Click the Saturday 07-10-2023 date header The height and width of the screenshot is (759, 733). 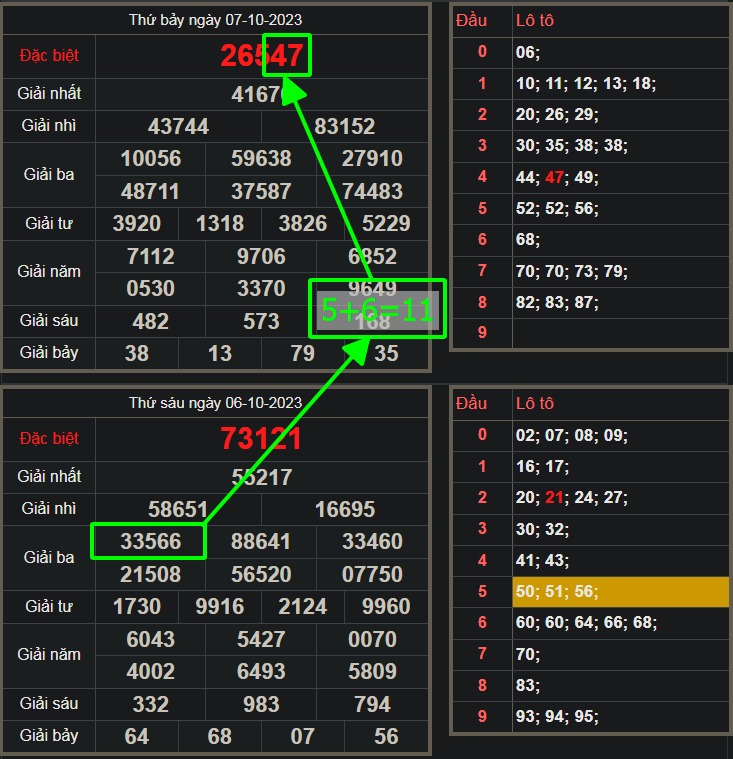pyautogui.click(x=215, y=20)
